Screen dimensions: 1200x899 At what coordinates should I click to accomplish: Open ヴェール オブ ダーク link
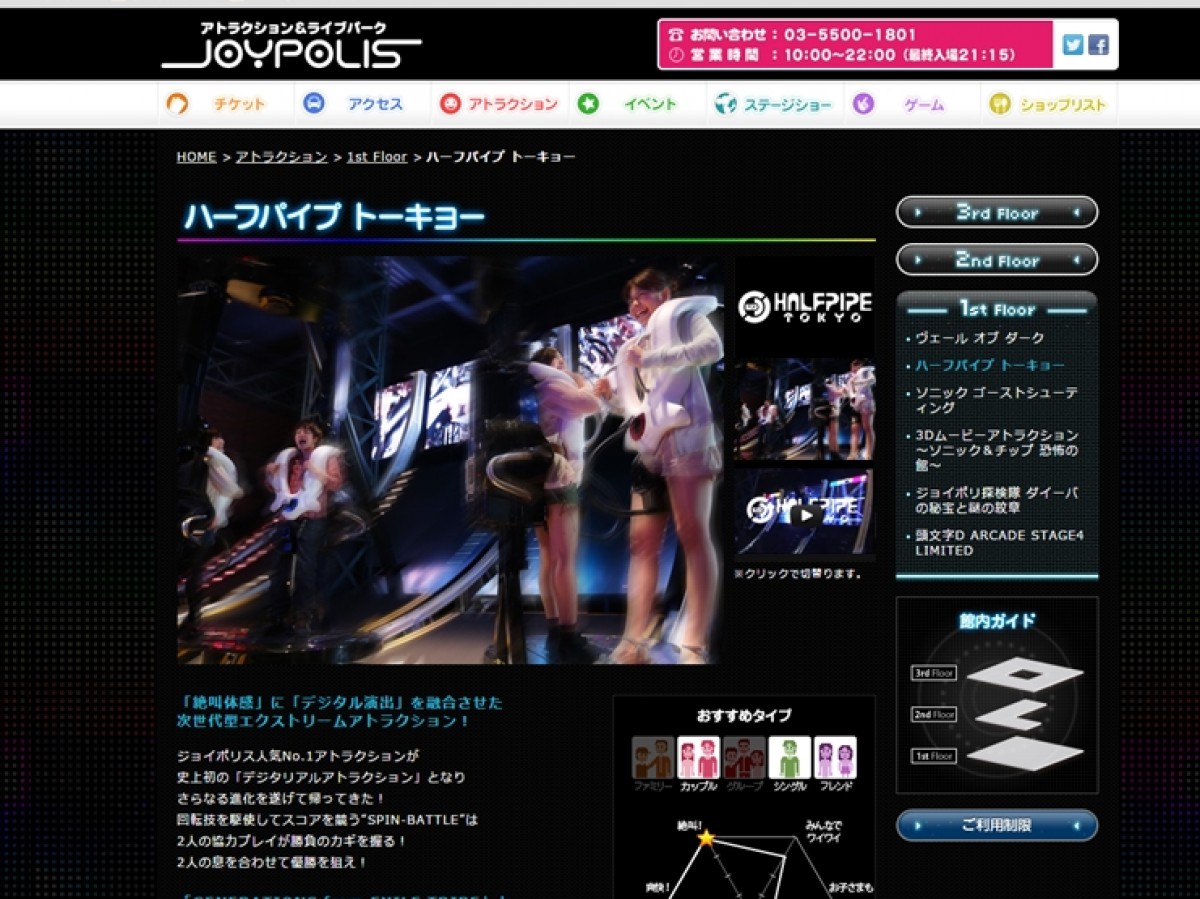point(980,338)
